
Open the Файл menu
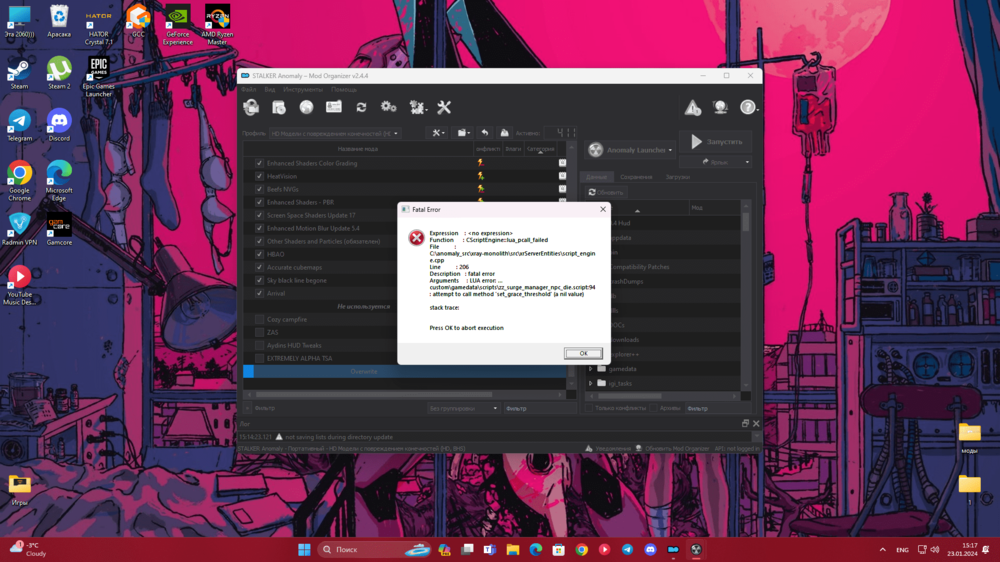[249, 89]
